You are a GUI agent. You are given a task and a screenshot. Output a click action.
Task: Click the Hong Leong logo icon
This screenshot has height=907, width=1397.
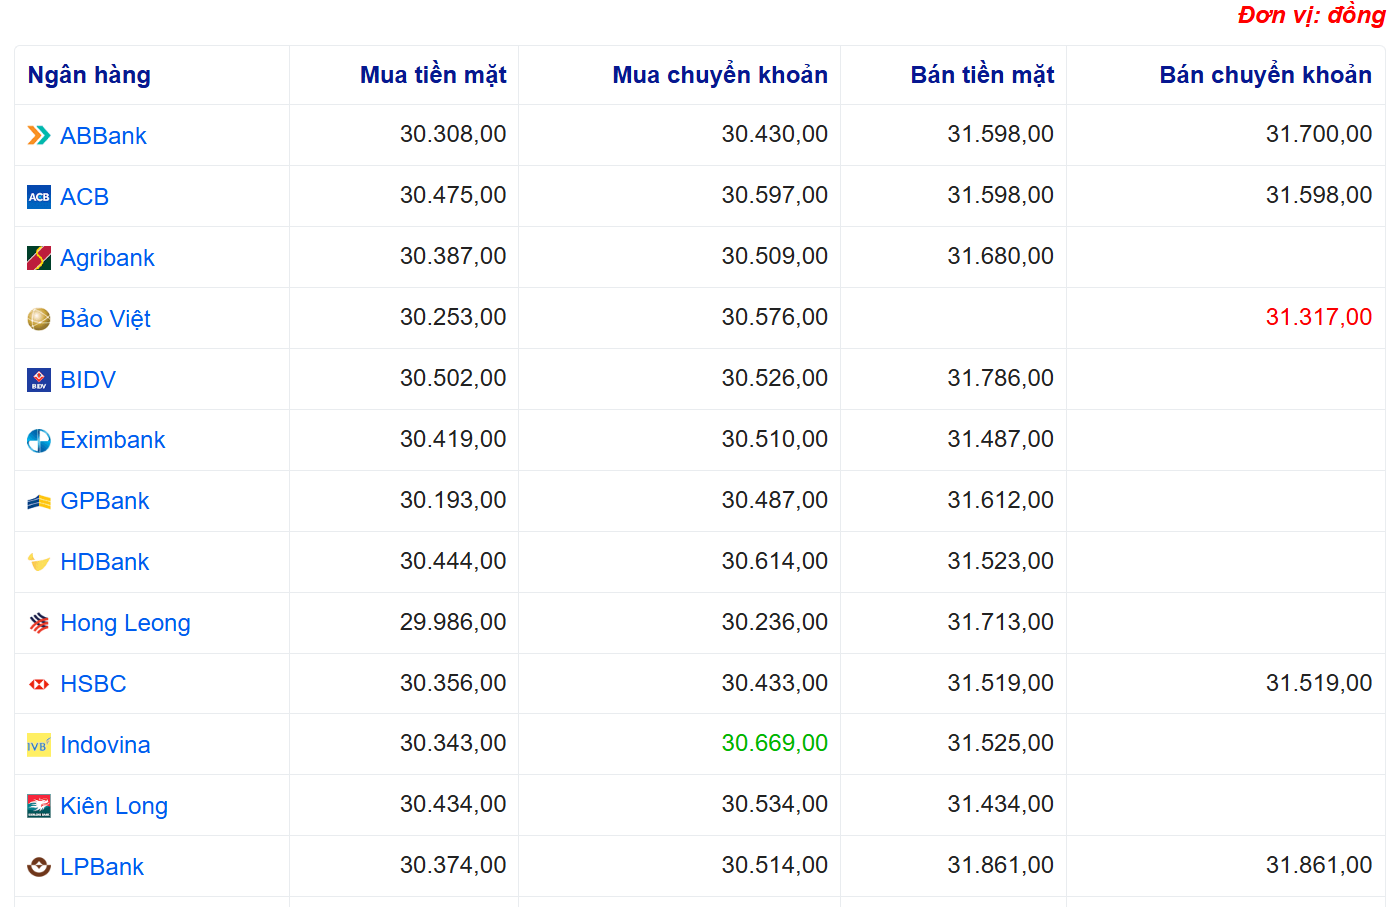click(x=39, y=623)
